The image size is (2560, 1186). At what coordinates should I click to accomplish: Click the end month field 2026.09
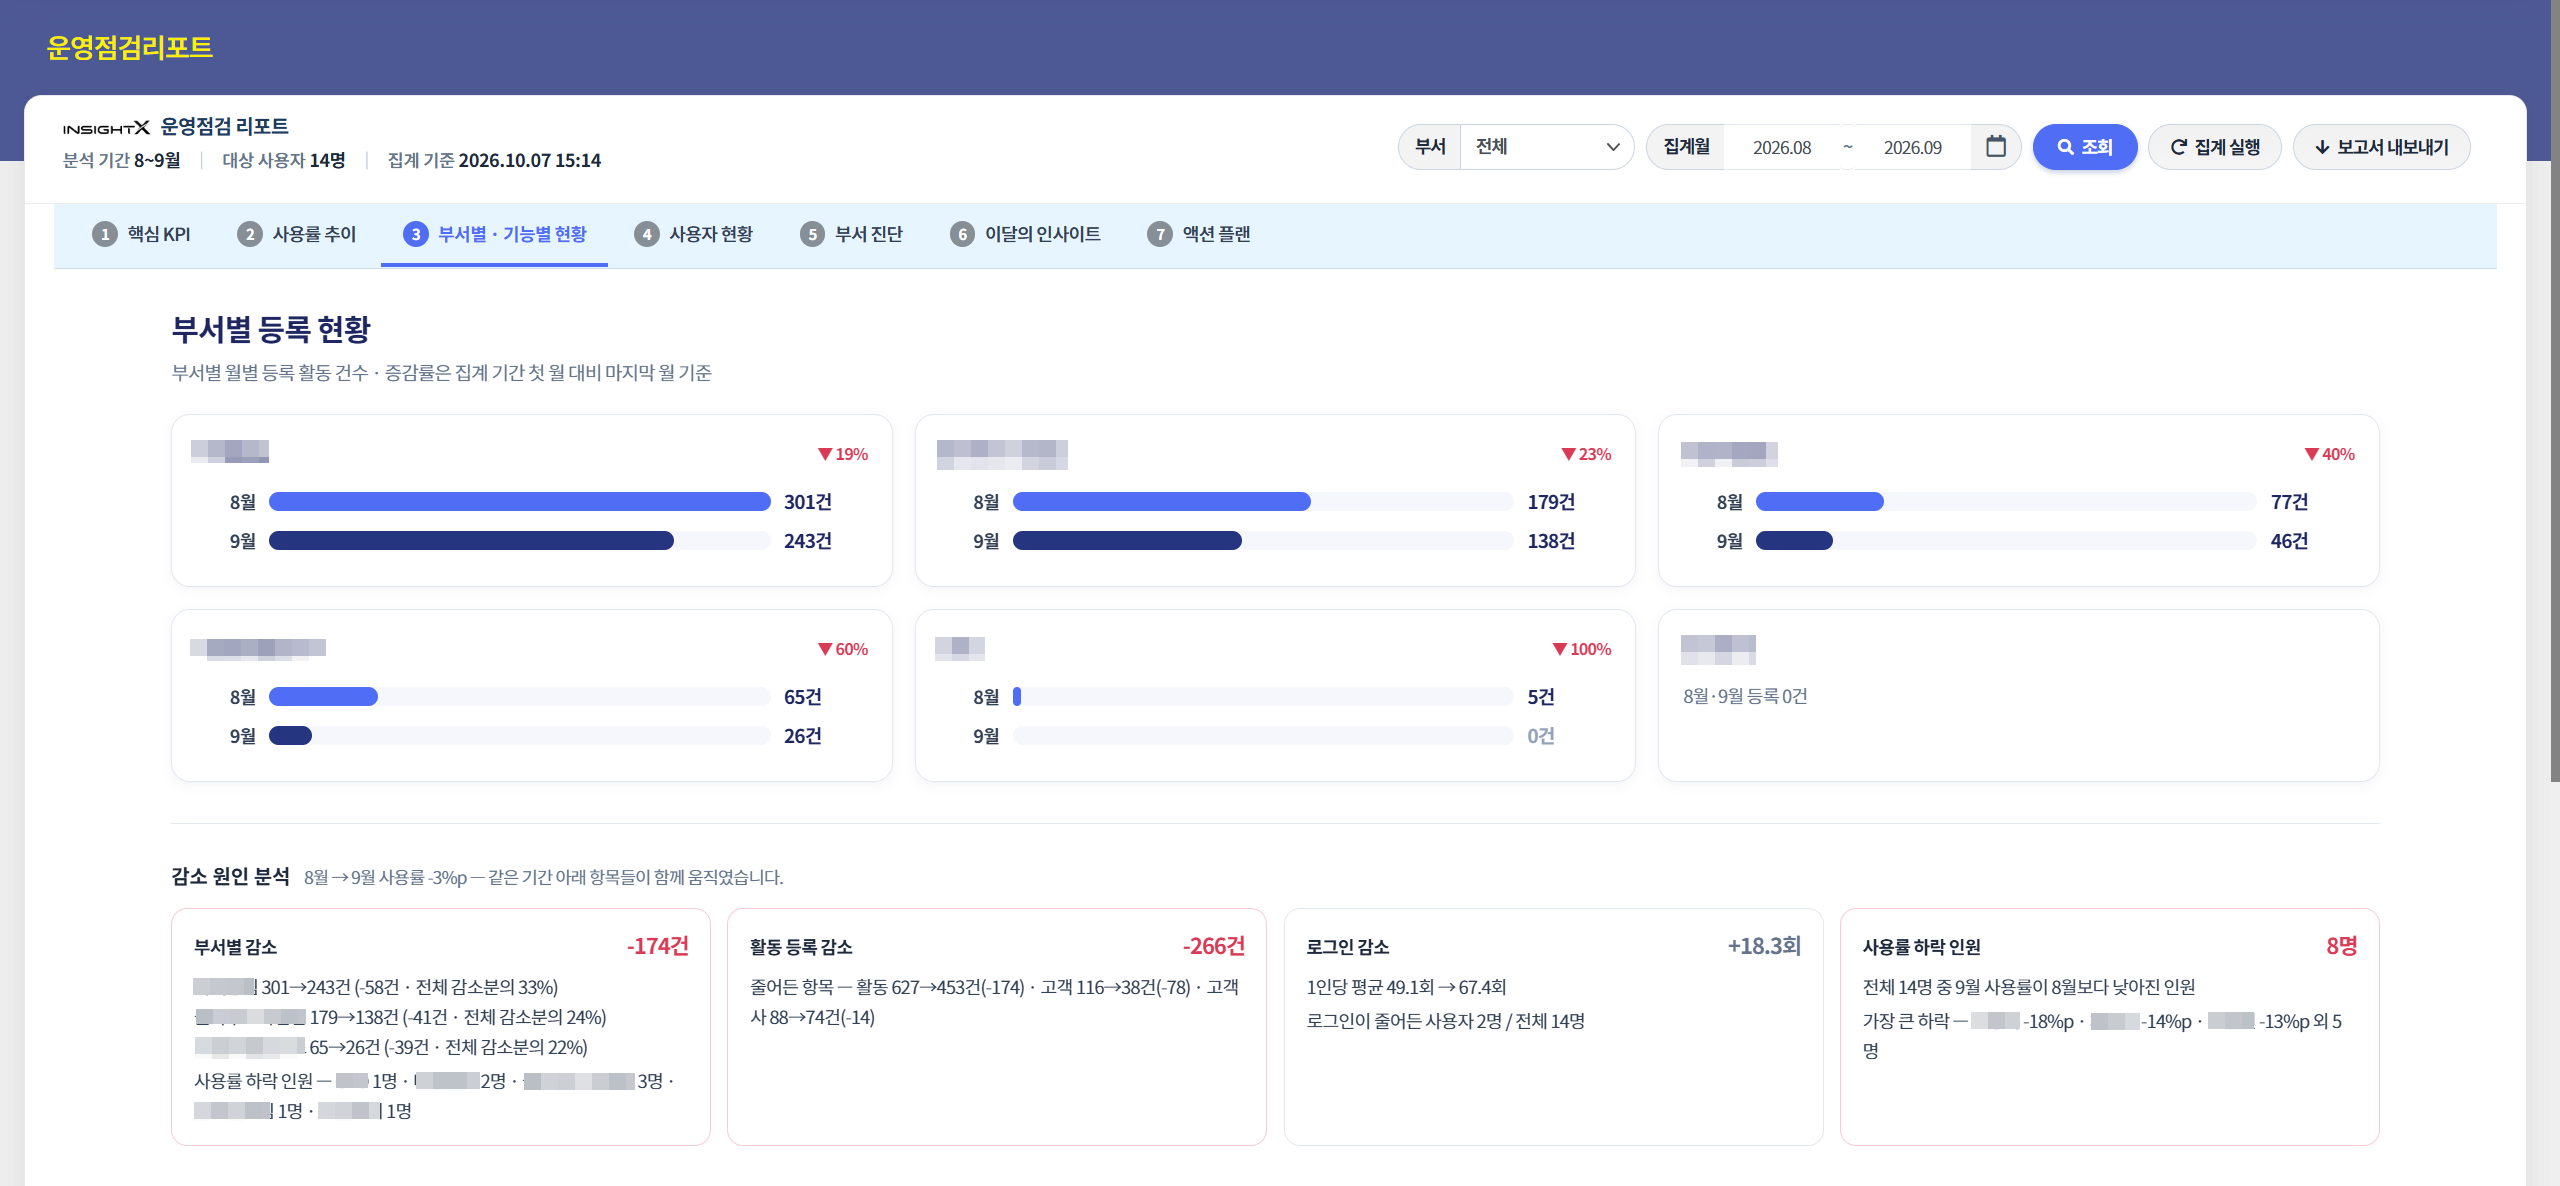tap(1912, 147)
